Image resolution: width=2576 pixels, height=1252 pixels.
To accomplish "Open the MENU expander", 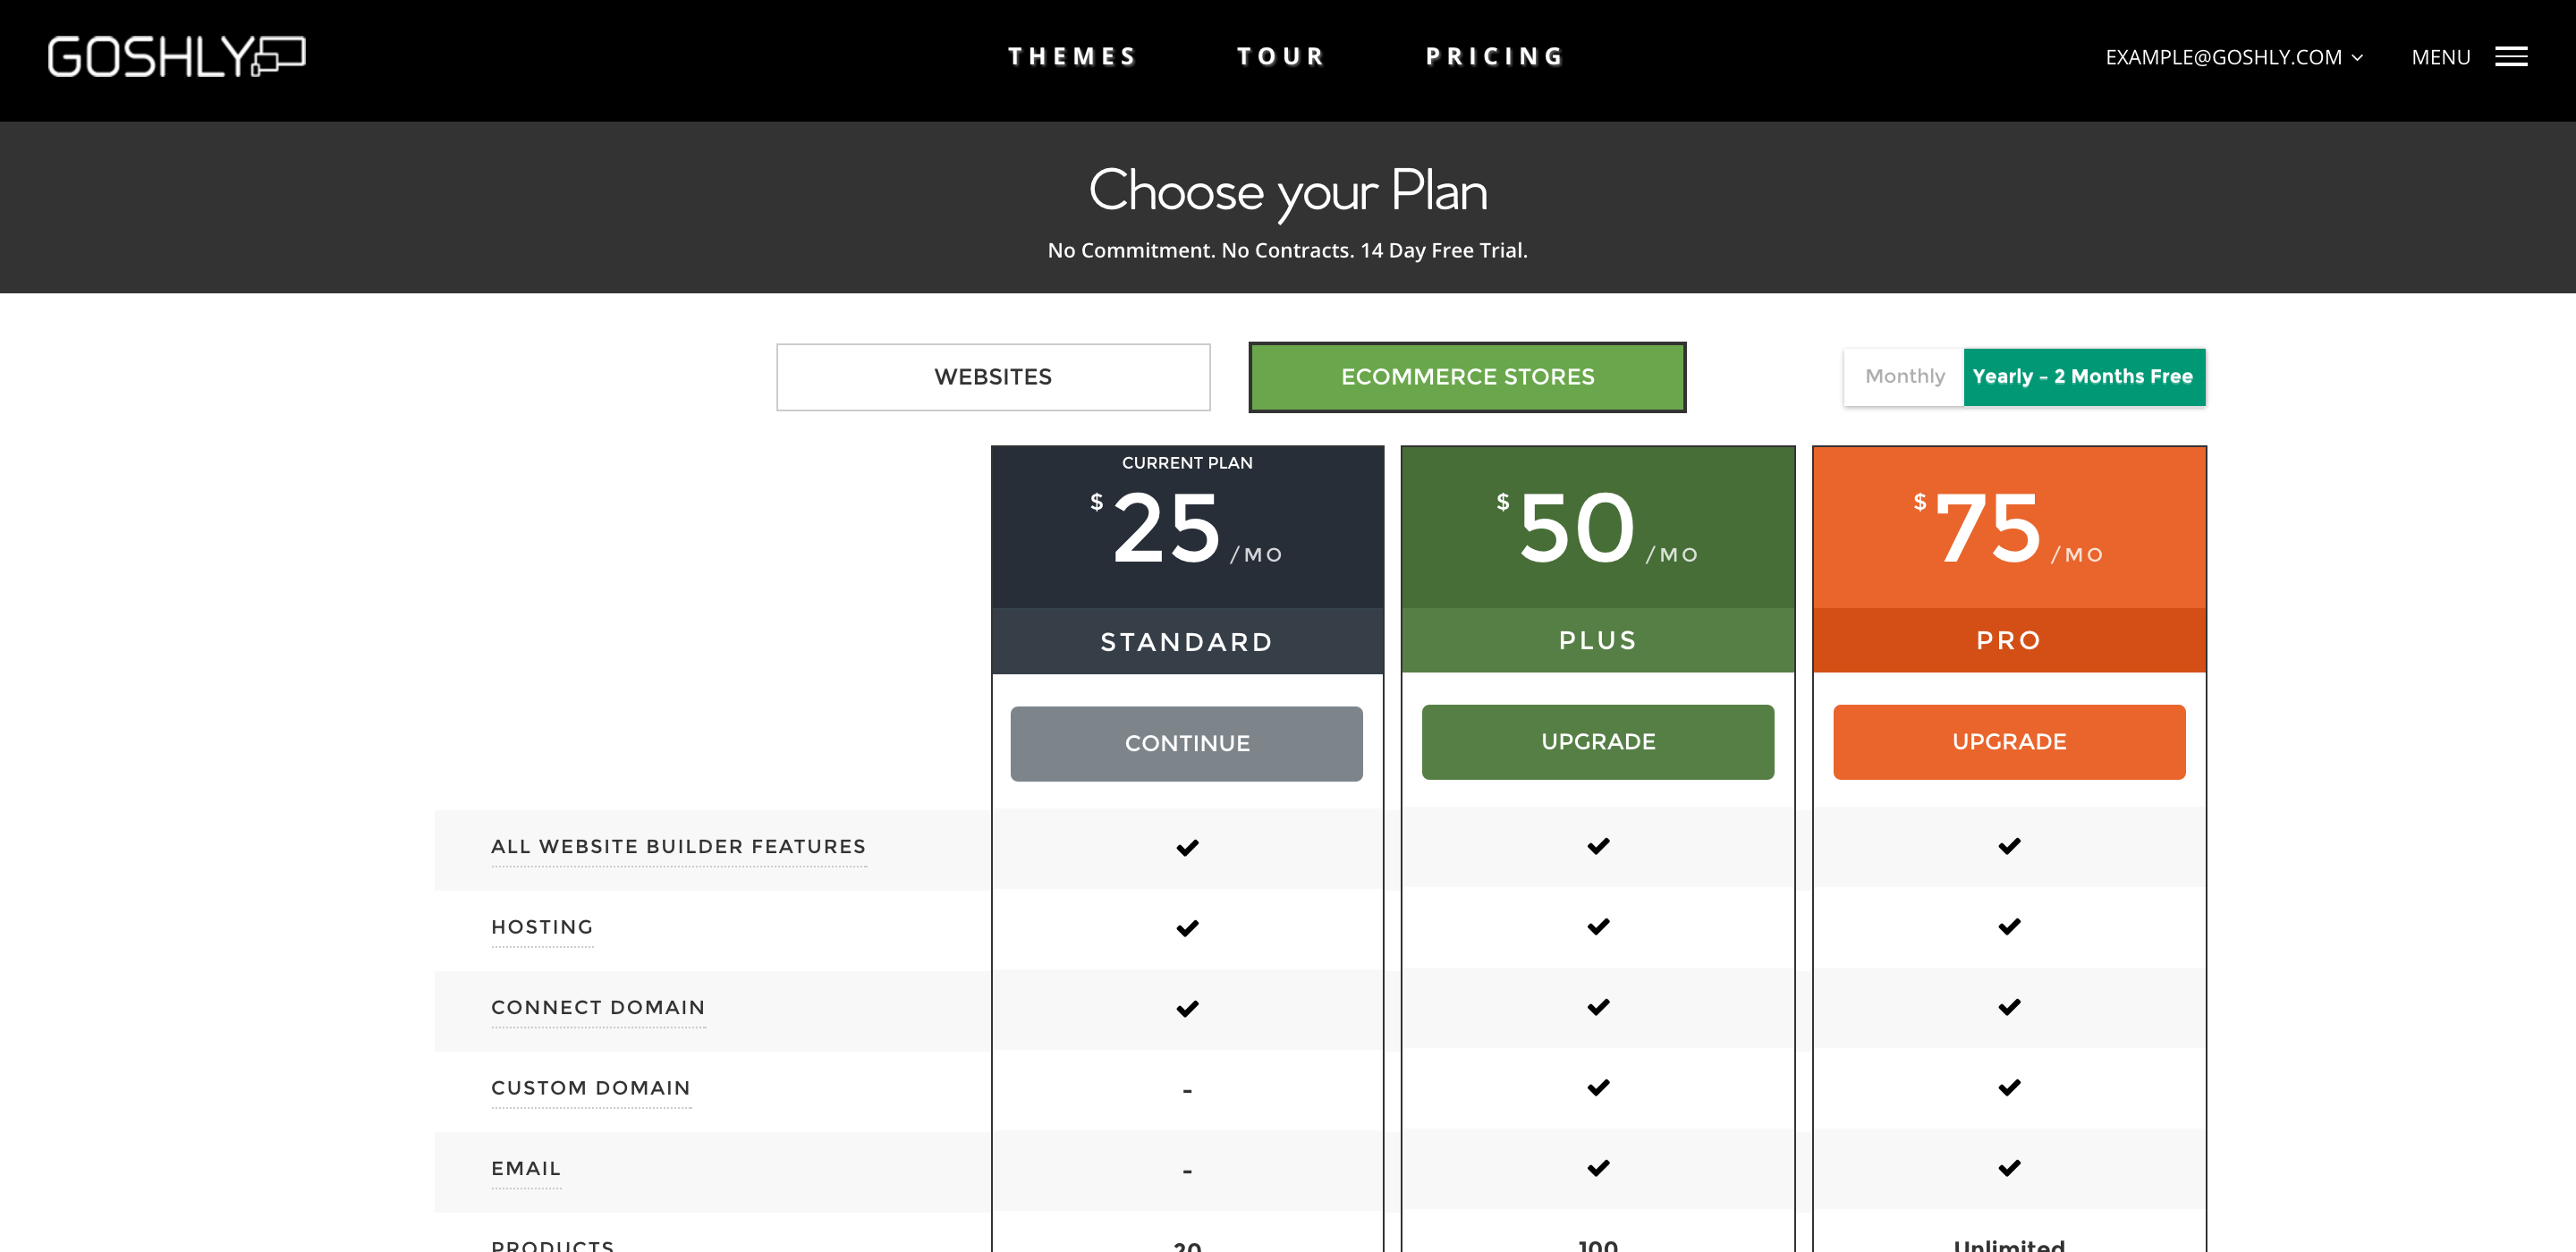I will [x=2469, y=57].
